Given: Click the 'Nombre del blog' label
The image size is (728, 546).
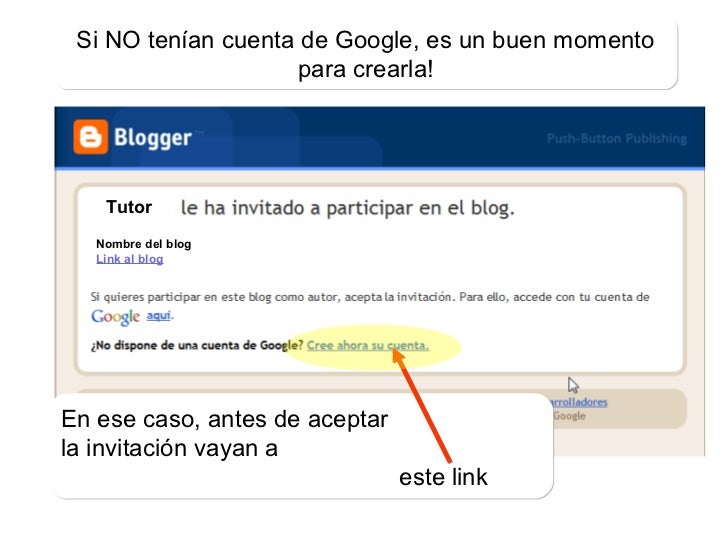Looking at the screenshot, I should click(x=143, y=244).
